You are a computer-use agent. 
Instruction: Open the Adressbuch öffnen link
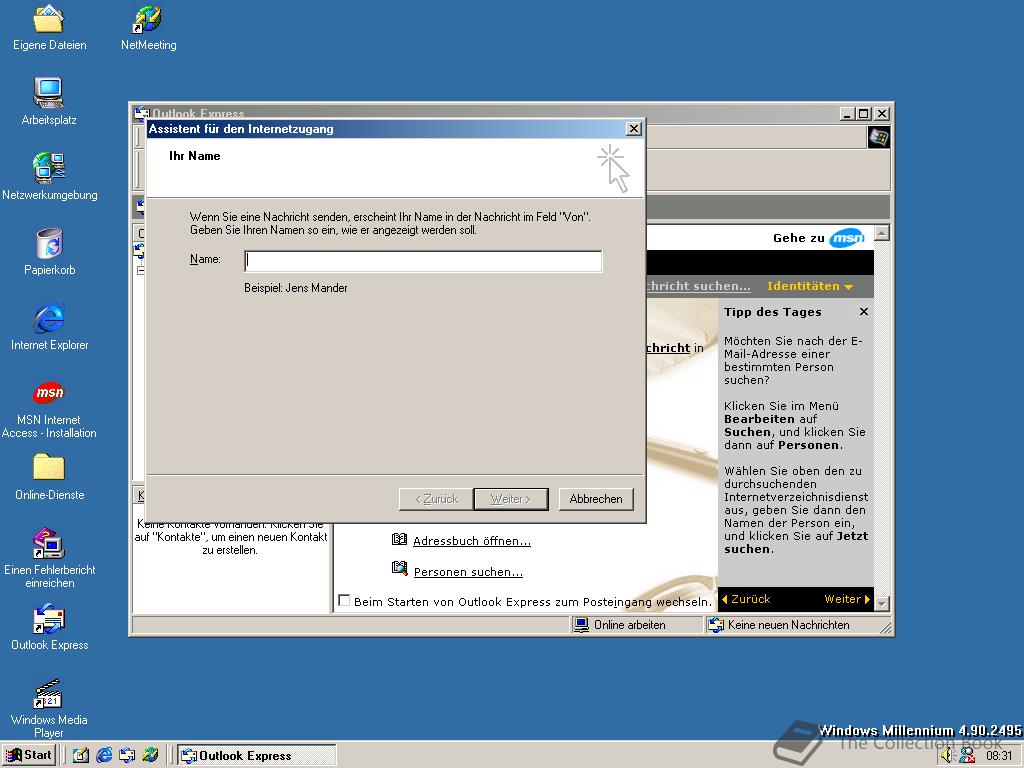pos(472,541)
